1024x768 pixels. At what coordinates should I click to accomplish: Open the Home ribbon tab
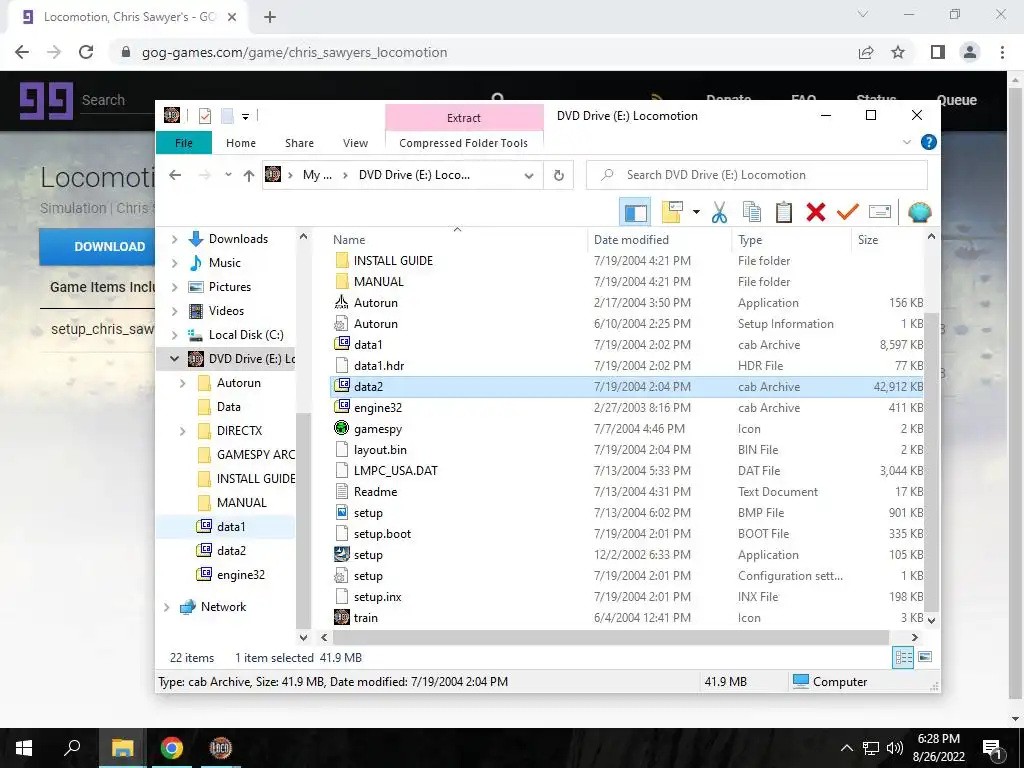[x=241, y=143]
